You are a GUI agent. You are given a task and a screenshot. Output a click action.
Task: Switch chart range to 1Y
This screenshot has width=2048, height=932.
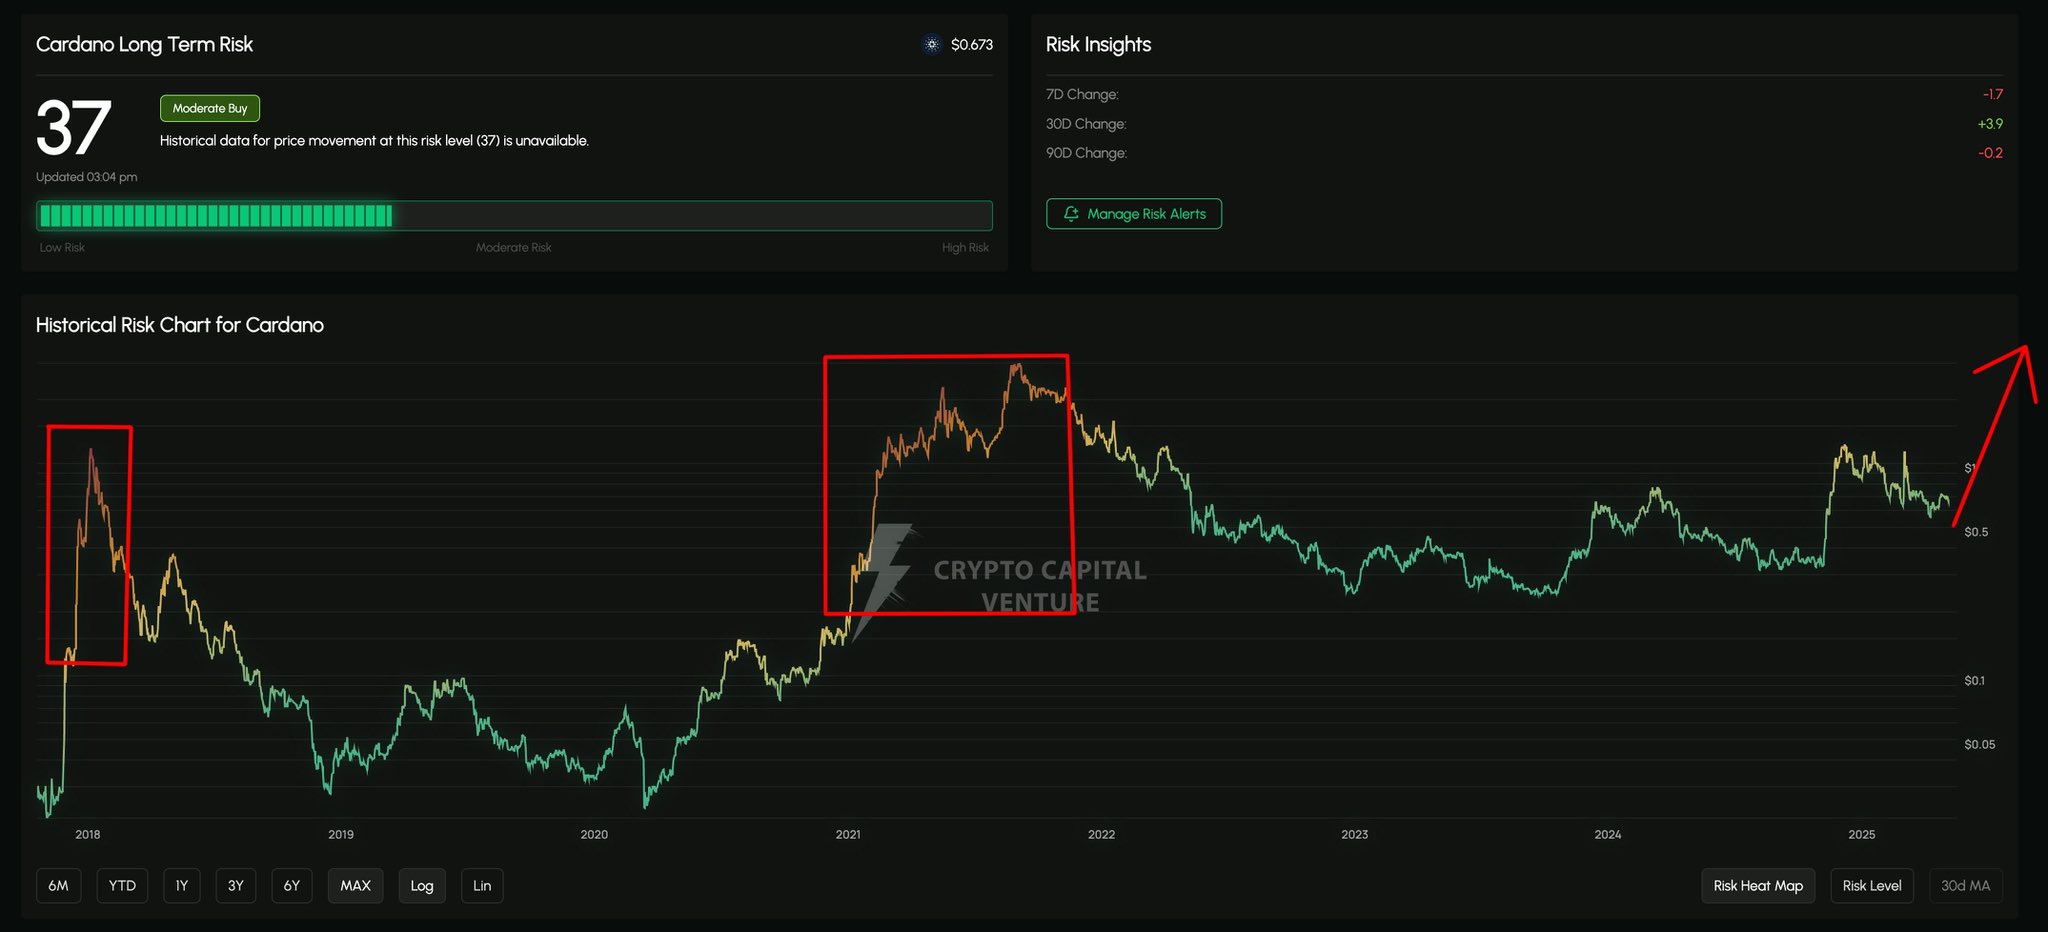tap(181, 886)
